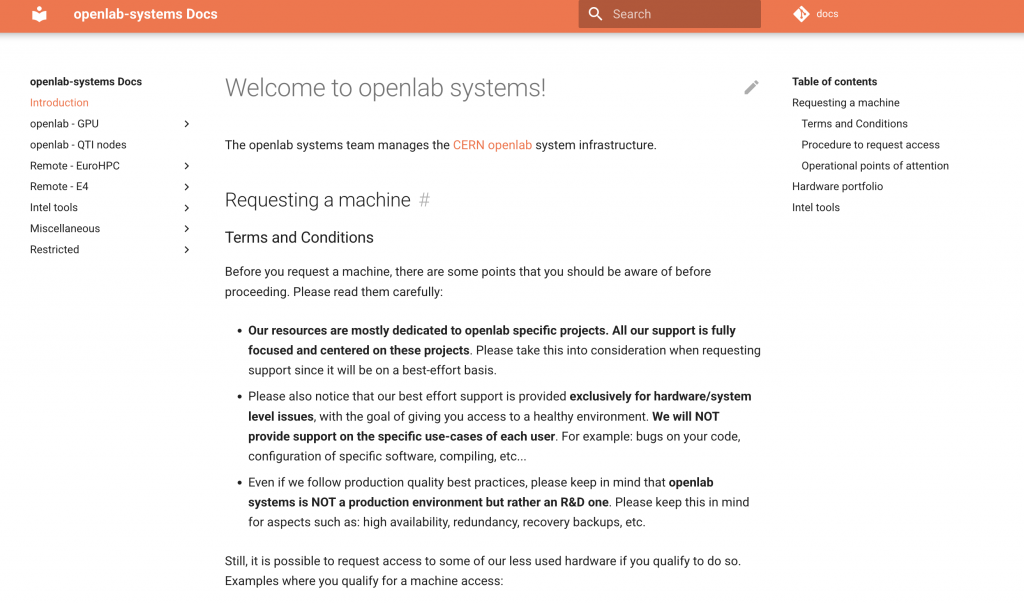This screenshot has width=1024, height=603.
Task: Jump to Procedure to request access
Action: coord(871,144)
